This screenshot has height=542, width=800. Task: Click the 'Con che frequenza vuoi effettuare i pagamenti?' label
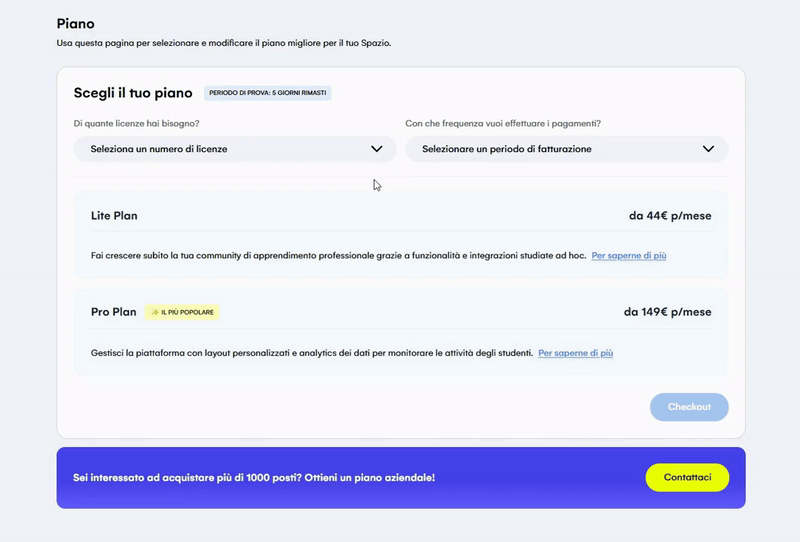pyautogui.click(x=503, y=124)
